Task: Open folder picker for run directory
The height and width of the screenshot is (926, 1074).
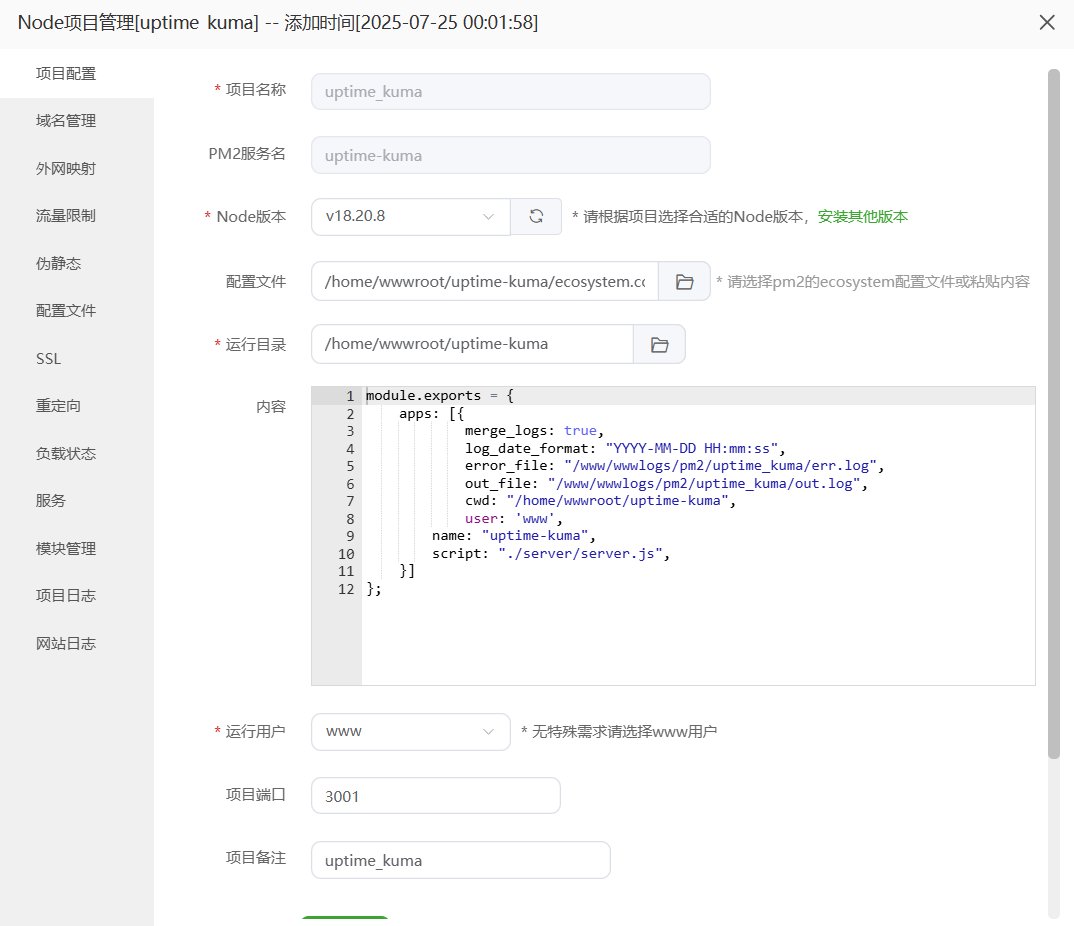Action: tap(659, 345)
